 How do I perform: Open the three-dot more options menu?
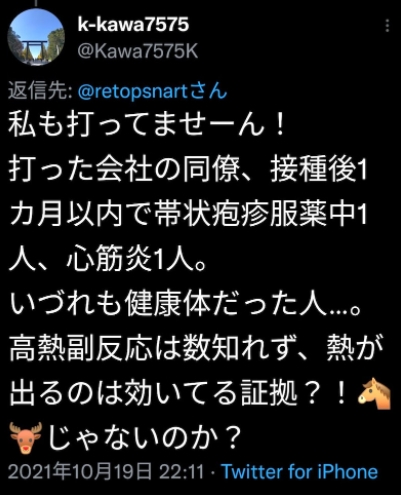click(387, 26)
